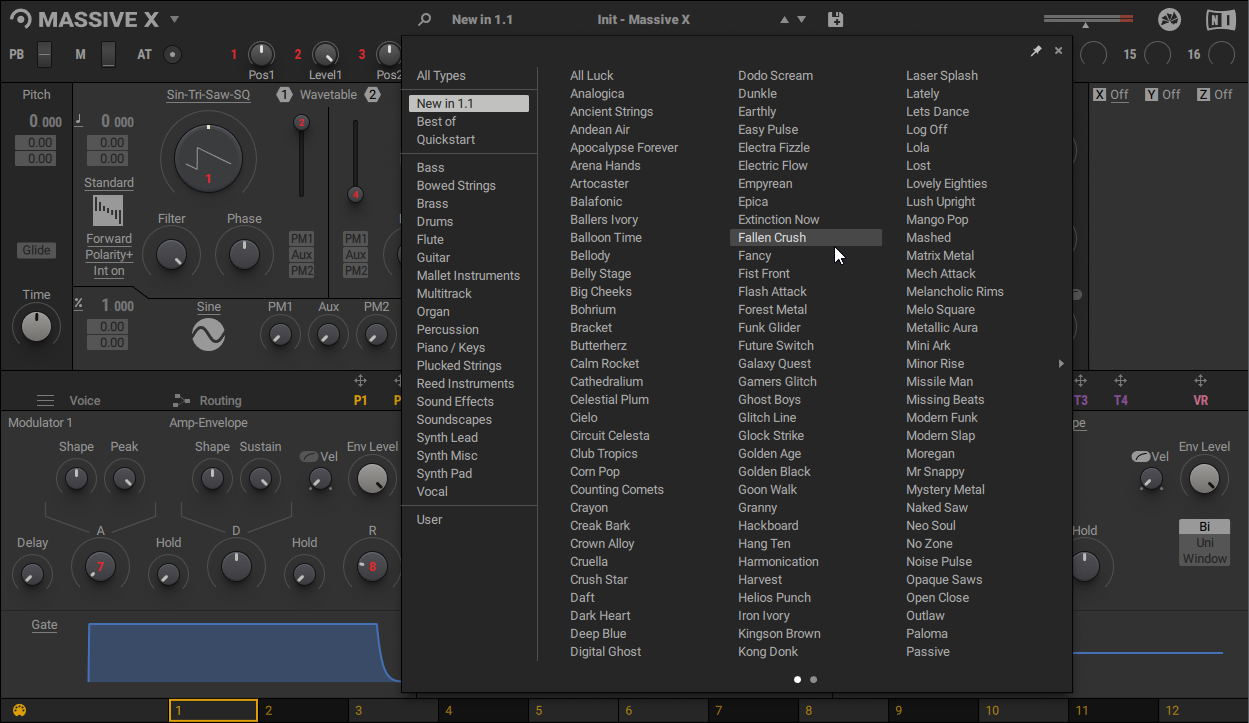
Task: Select slot 5 in the bottom bar
Action: click(x=574, y=711)
